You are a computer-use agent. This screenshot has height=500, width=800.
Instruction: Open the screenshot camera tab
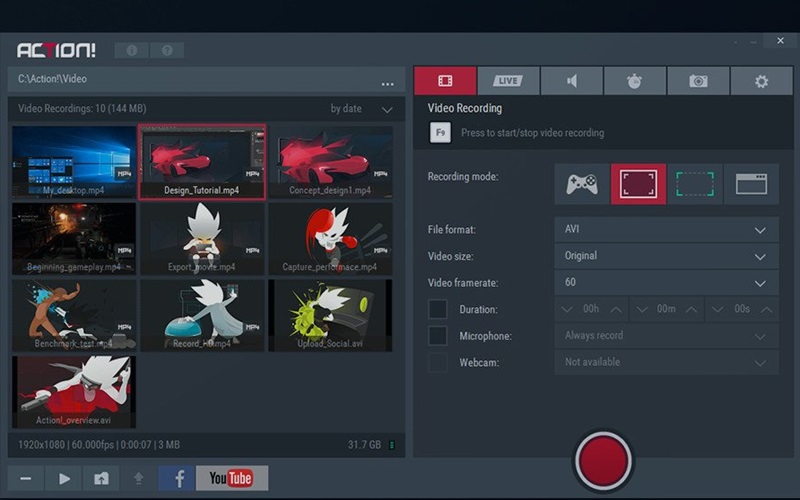pyautogui.click(x=698, y=81)
